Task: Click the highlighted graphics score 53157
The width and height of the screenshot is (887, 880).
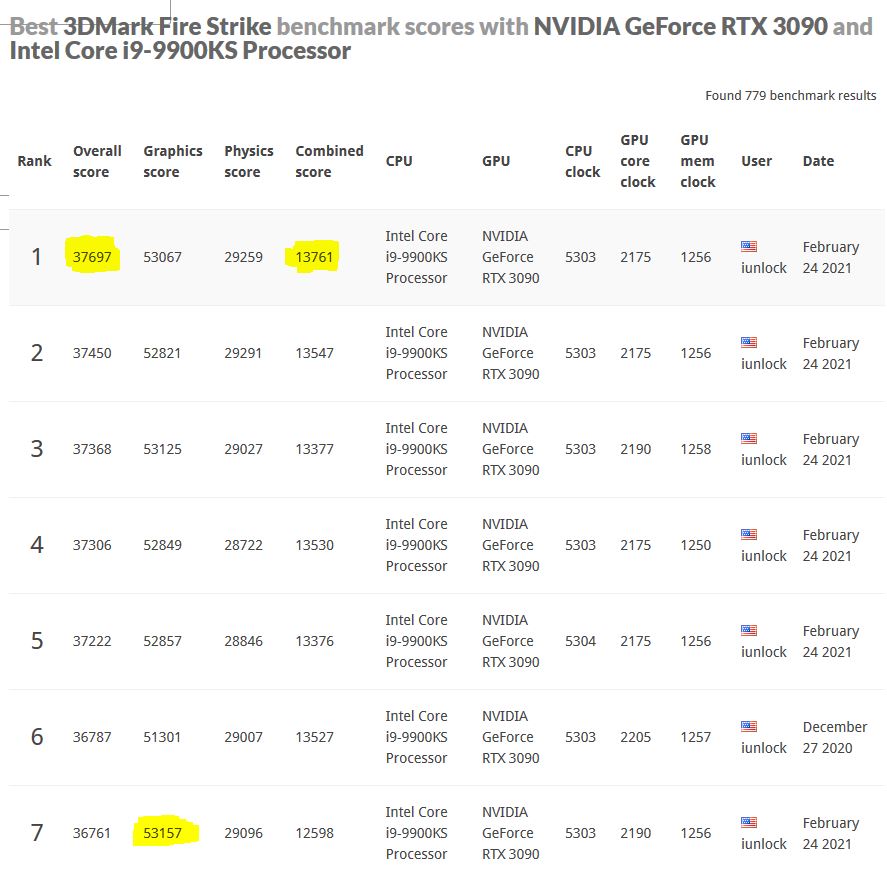Action: tap(163, 833)
